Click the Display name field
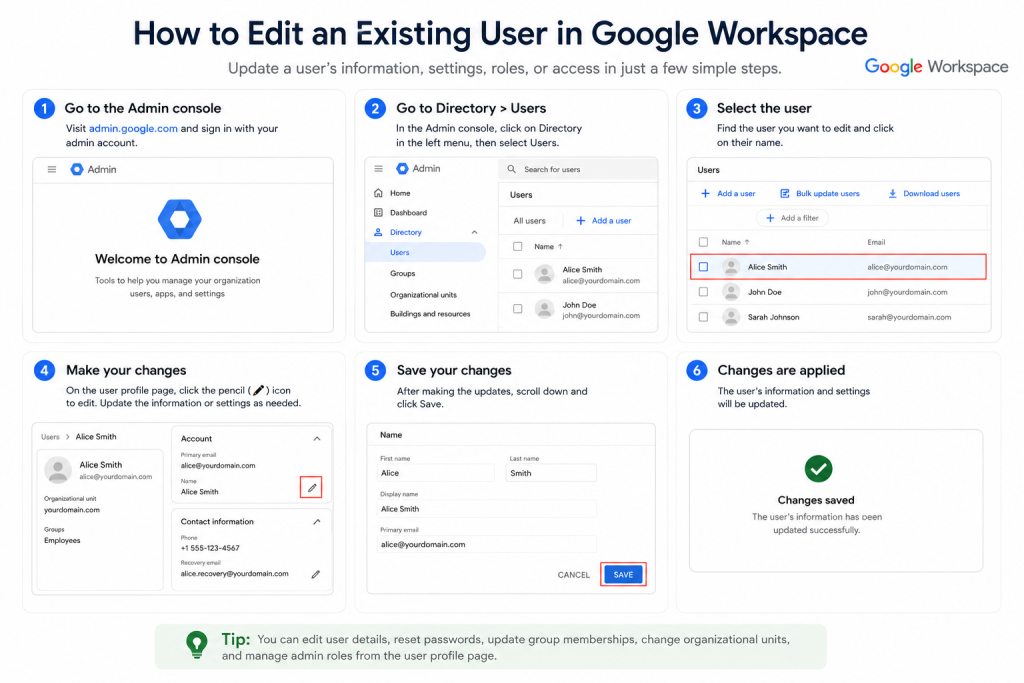This screenshot has width=1024, height=683. [487, 509]
